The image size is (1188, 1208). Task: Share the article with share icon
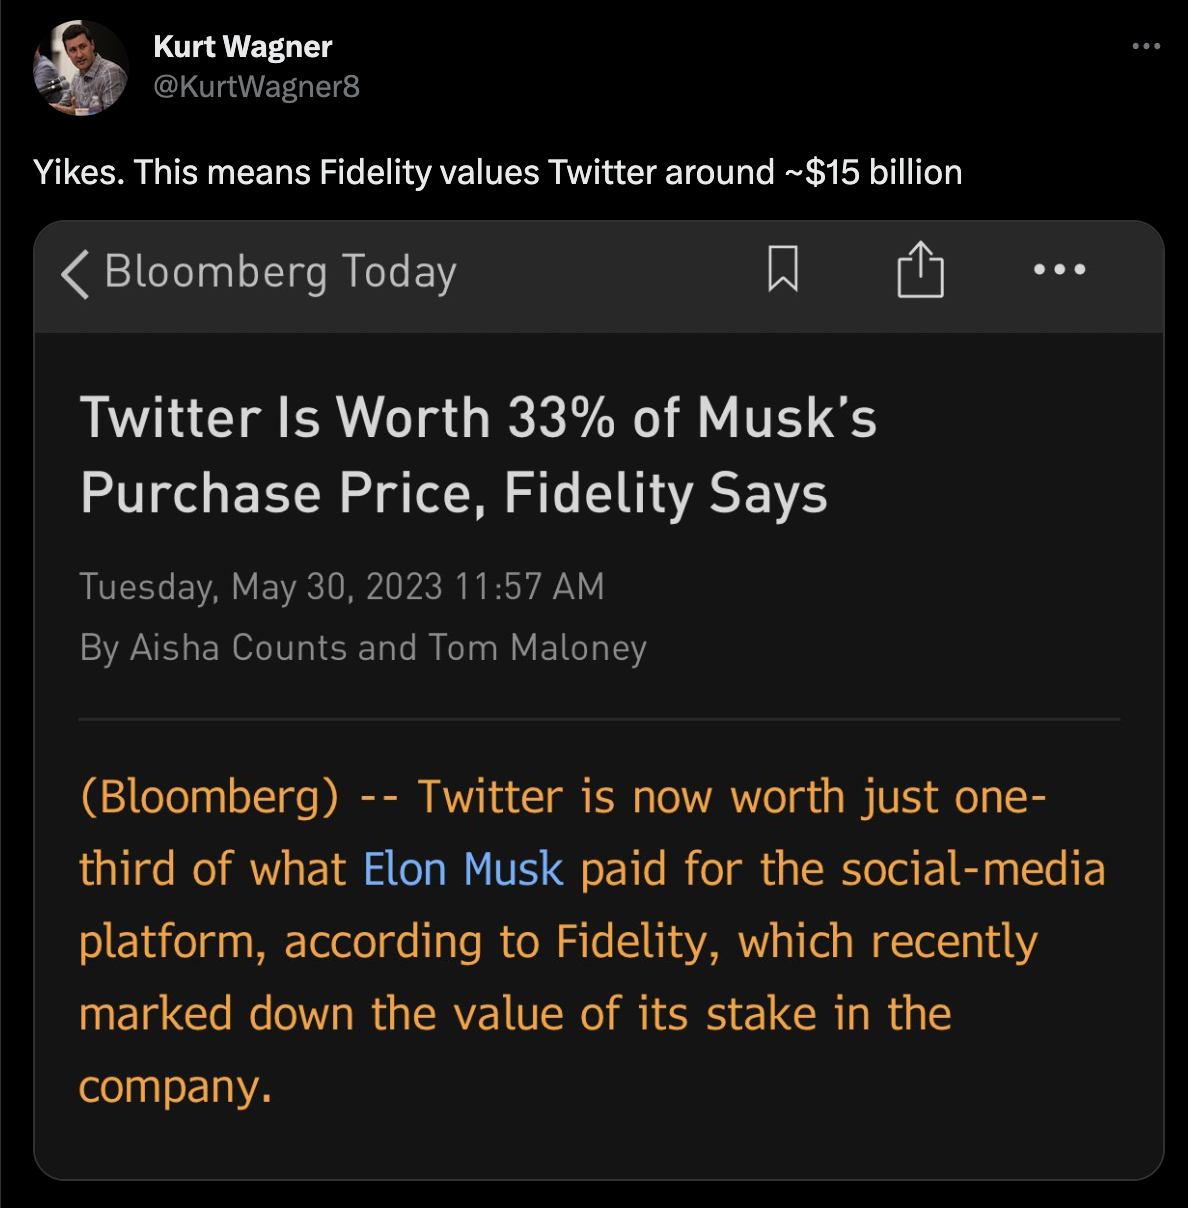(x=920, y=270)
